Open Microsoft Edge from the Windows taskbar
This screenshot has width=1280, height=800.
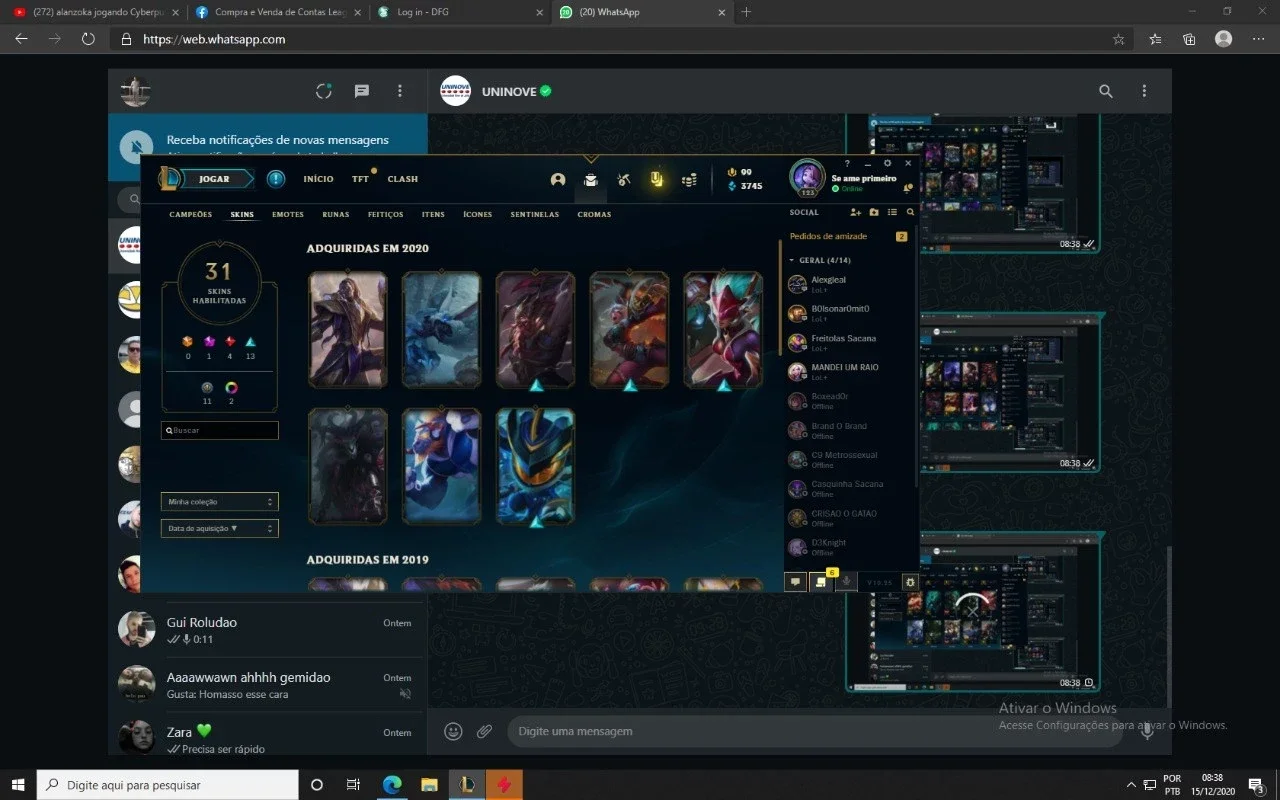coord(391,785)
